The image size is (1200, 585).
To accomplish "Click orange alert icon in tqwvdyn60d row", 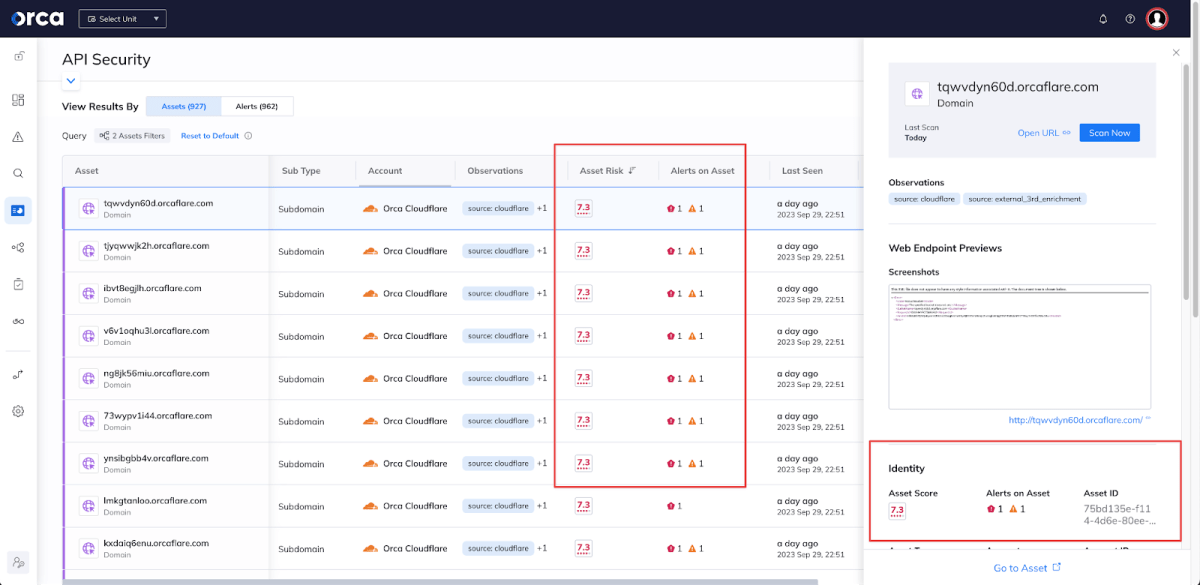I will point(691,209).
